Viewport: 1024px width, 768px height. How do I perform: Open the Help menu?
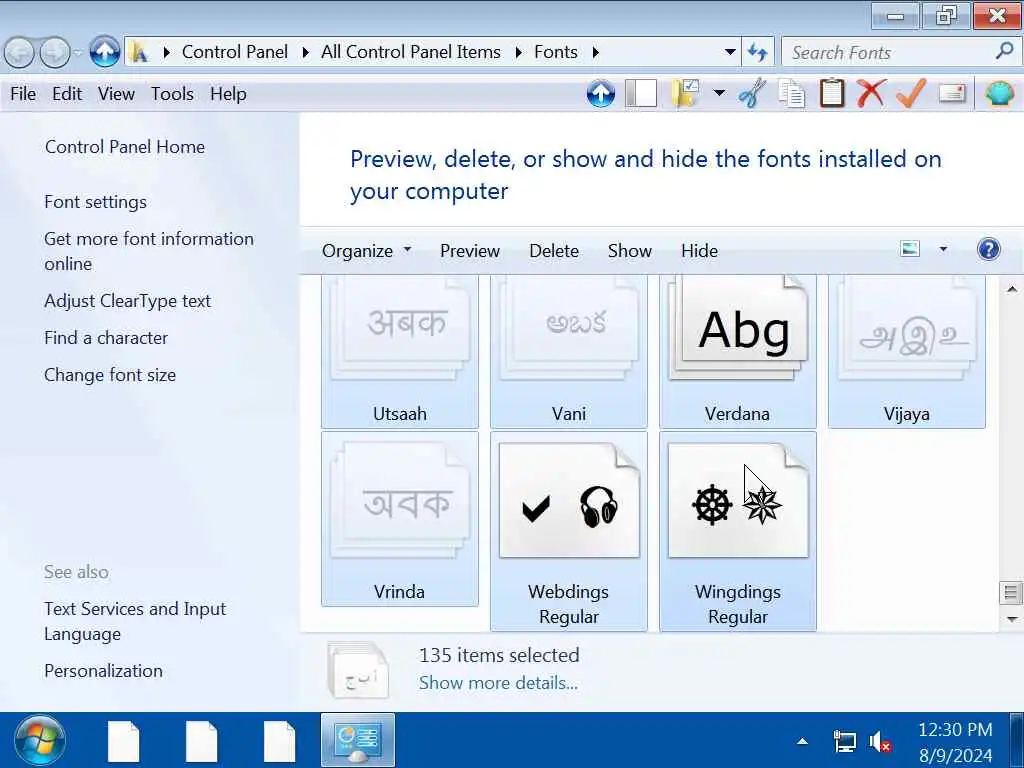(229, 94)
